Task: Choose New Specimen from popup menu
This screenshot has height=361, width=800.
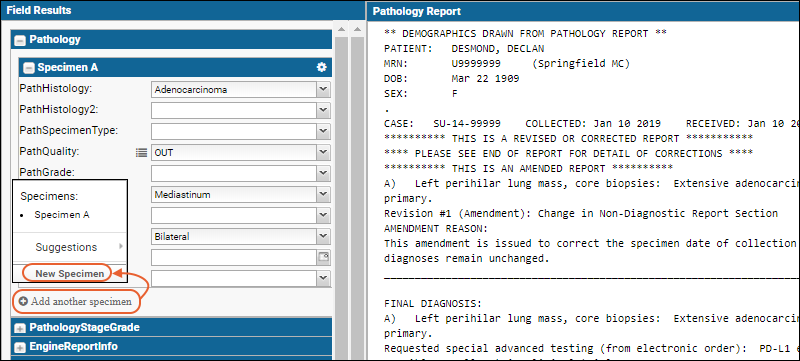Action: (69, 274)
